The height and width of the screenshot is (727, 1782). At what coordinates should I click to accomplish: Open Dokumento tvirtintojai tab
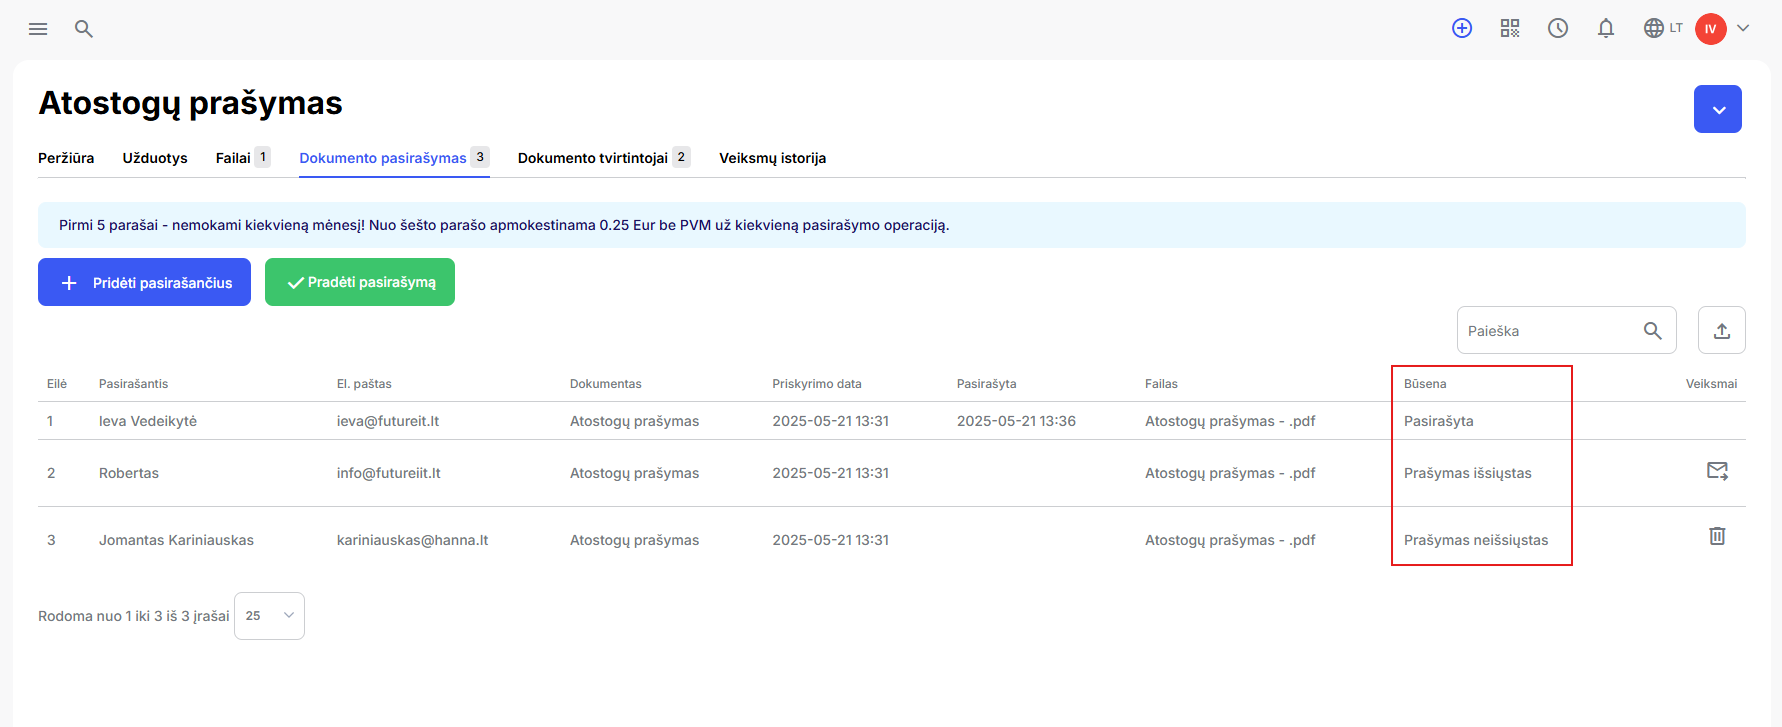coord(604,158)
